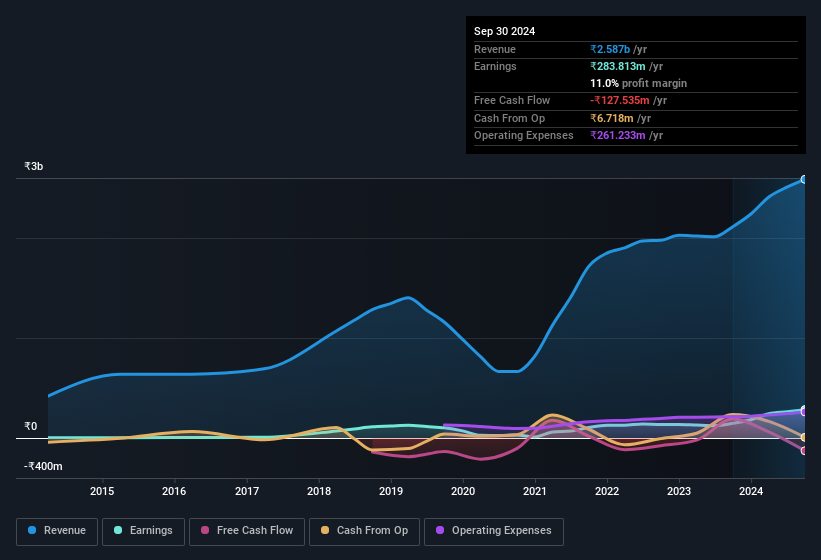
Task: Click the Free Cash Flow endpoint marker
Action: click(804, 450)
